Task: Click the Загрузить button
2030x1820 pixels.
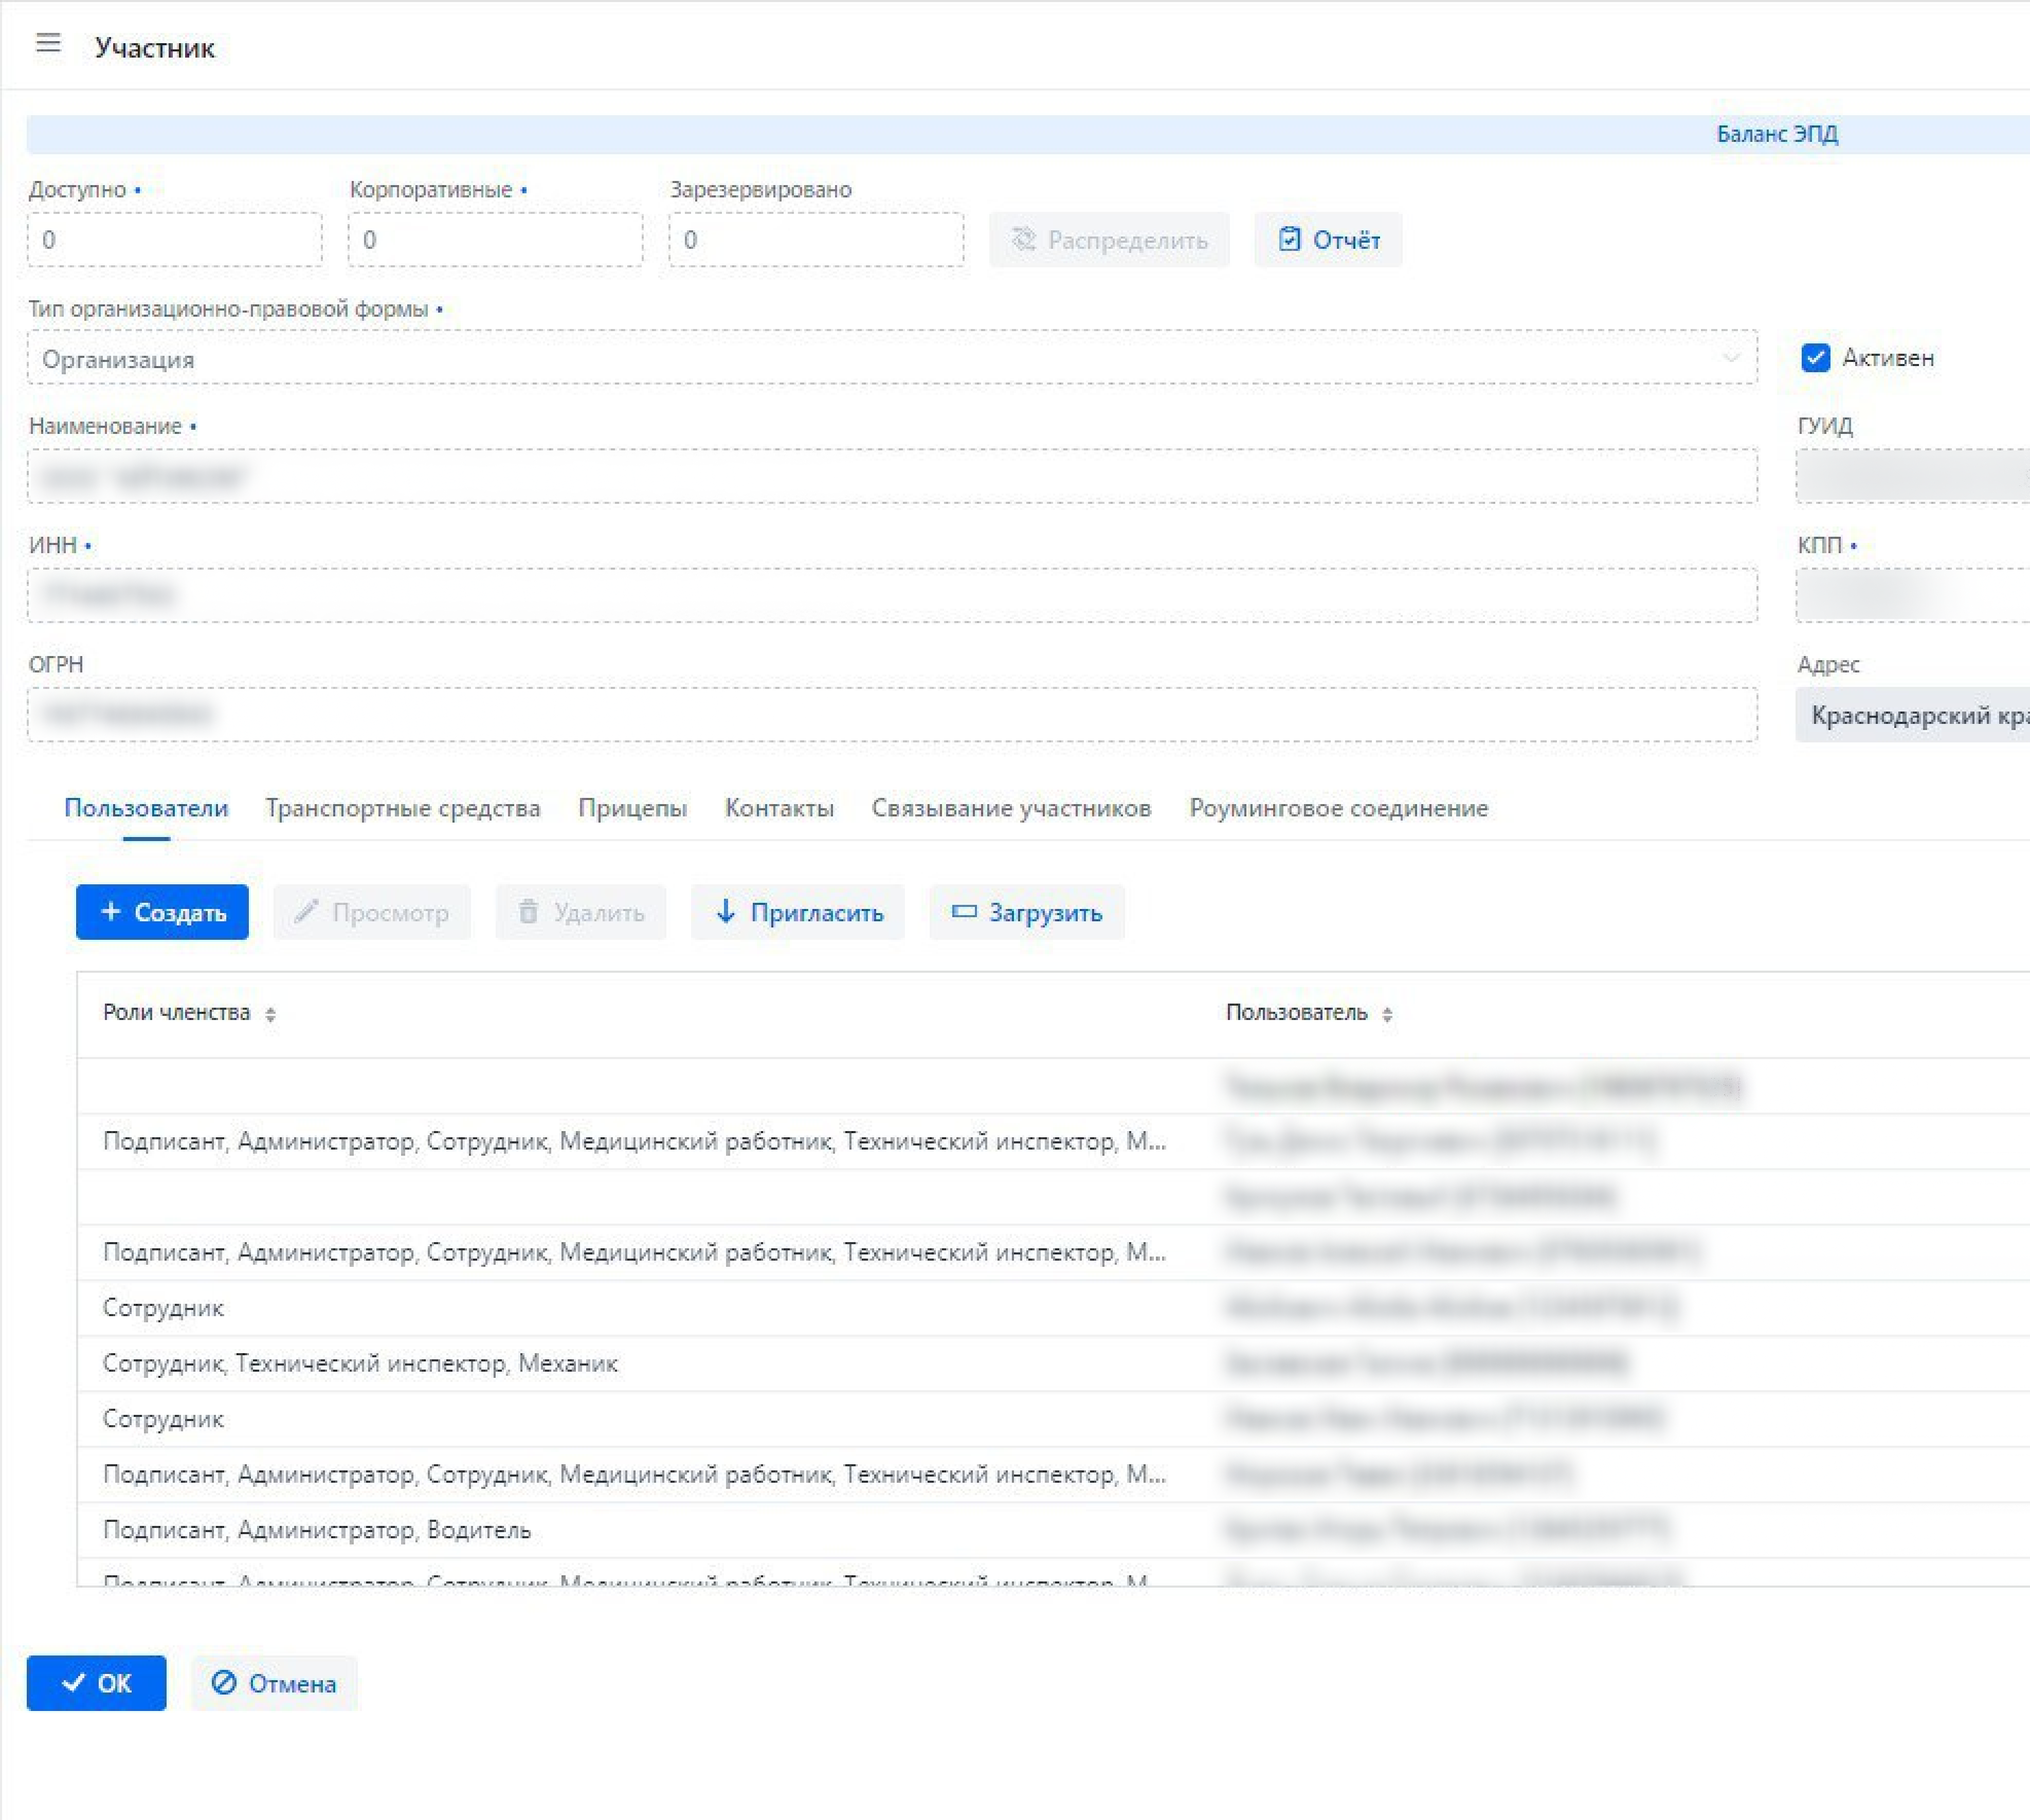Action: coord(1027,912)
